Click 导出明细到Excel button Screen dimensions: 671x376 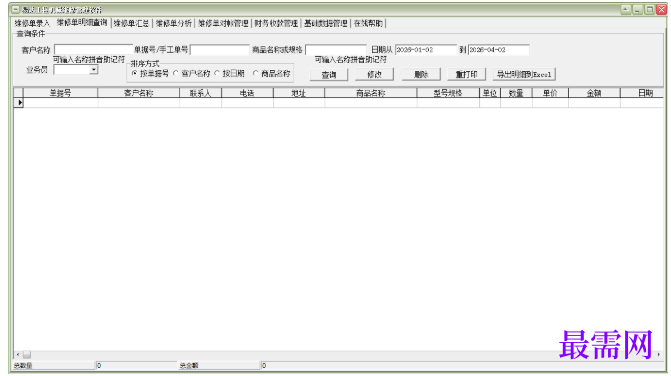(x=524, y=74)
